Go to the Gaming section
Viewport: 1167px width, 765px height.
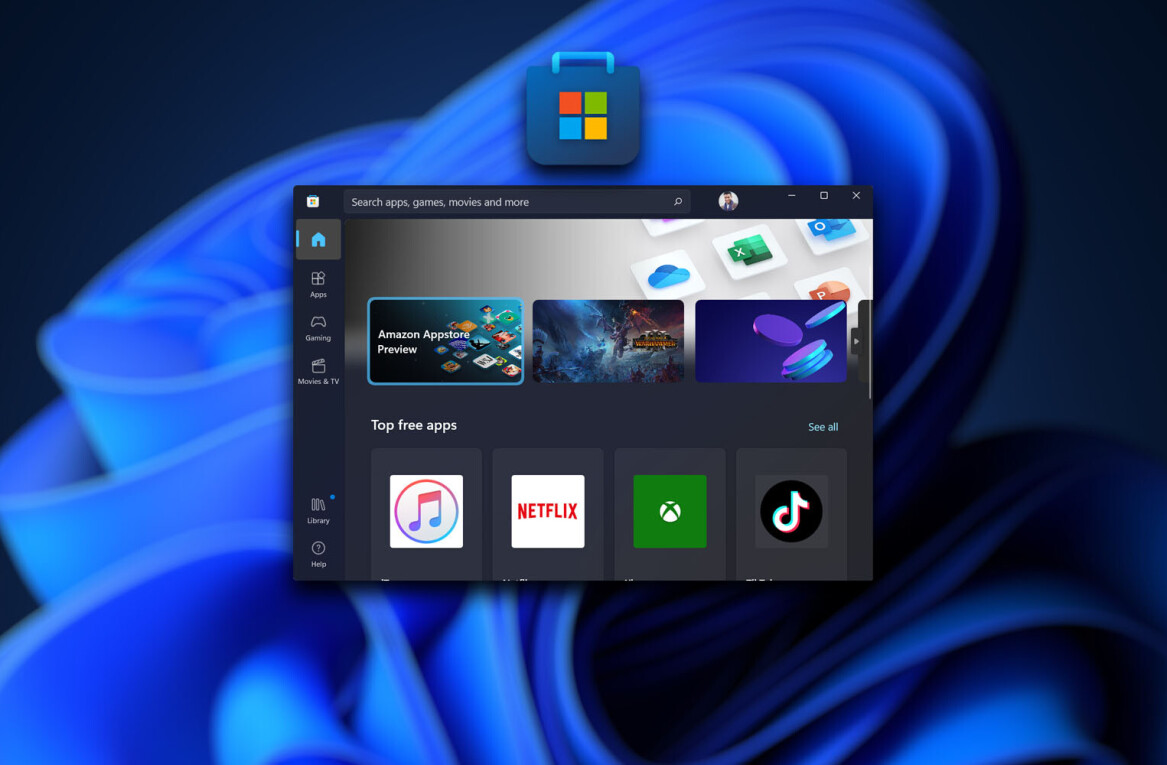[x=318, y=327]
